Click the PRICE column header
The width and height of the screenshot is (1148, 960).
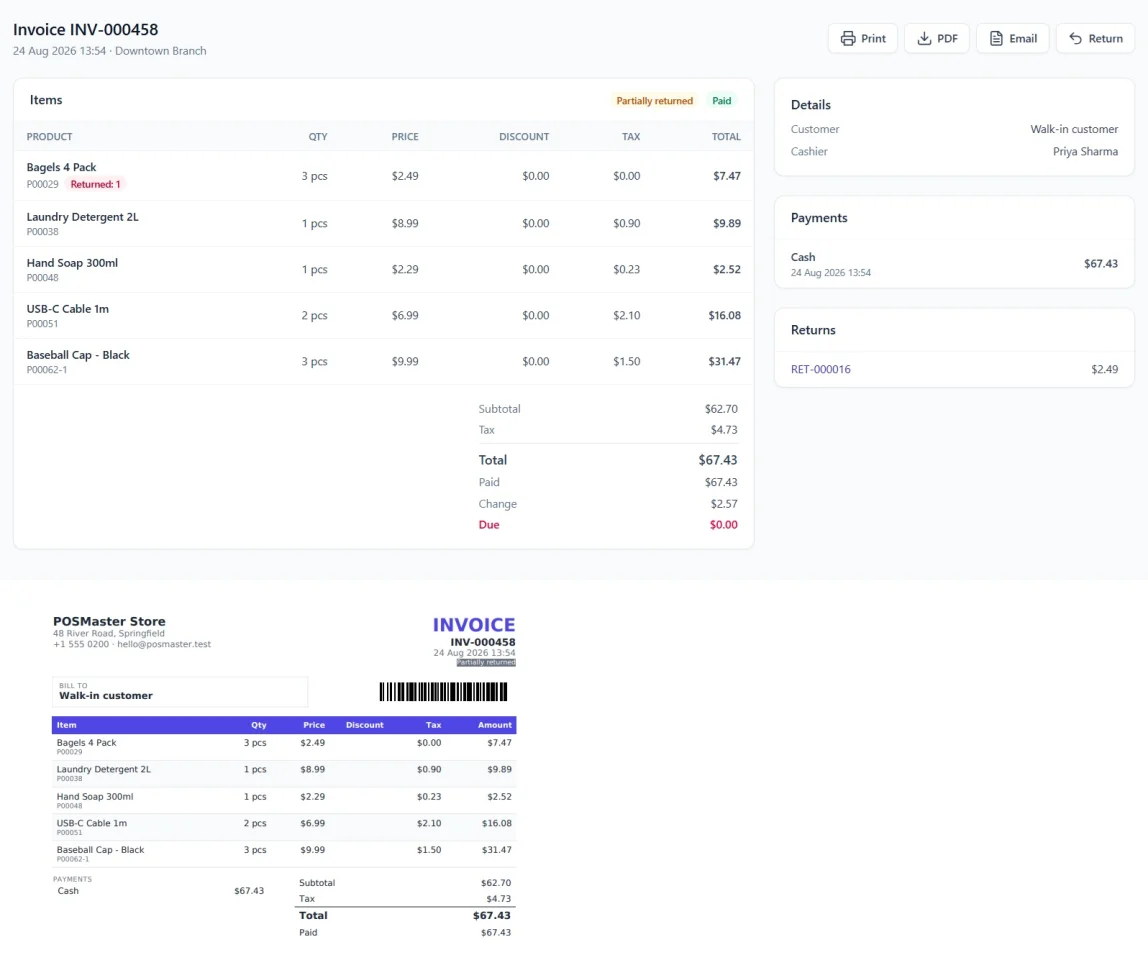(x=405, y=137)
